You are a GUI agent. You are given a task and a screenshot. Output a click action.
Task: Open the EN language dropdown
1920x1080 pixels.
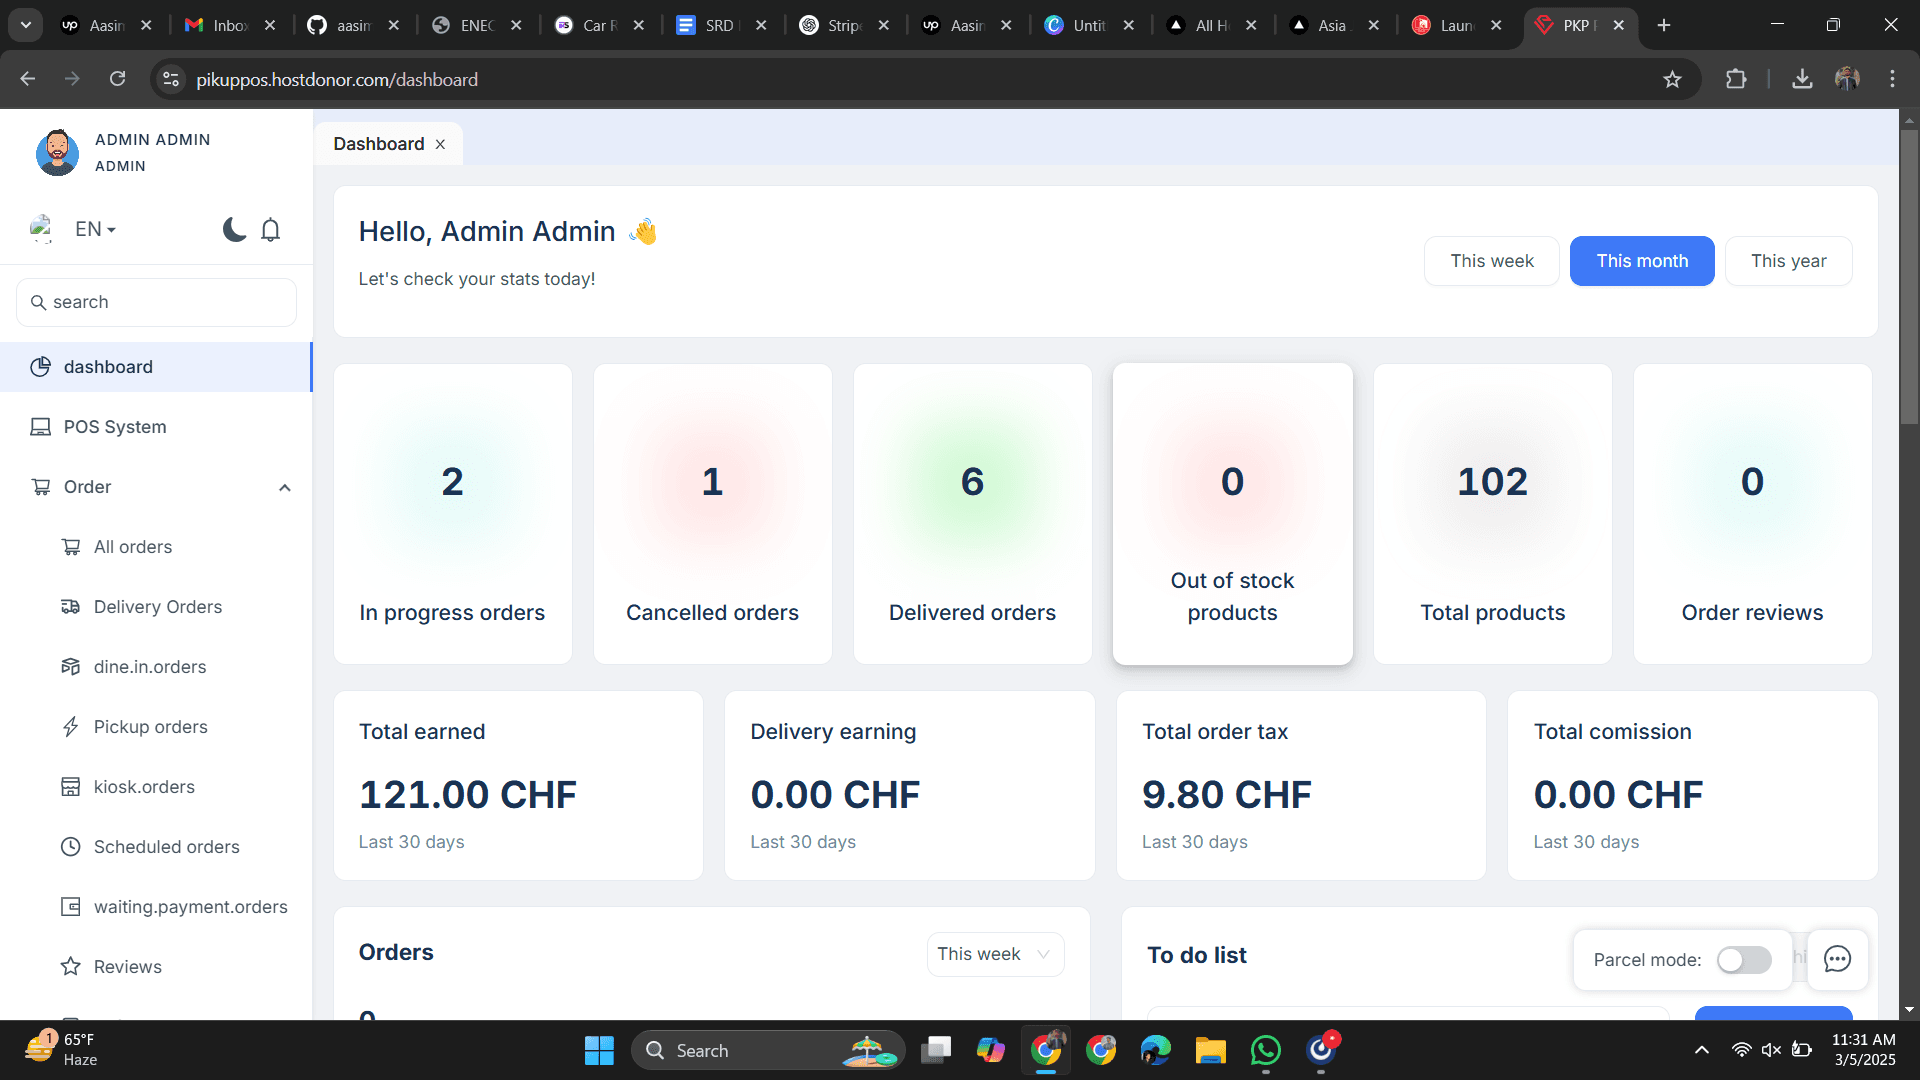(x=96, y=229)
